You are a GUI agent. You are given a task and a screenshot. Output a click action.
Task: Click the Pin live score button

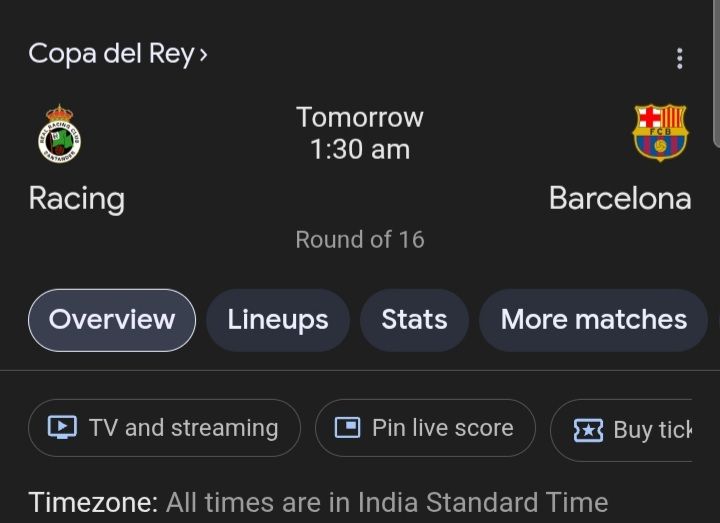pos(425,428)
